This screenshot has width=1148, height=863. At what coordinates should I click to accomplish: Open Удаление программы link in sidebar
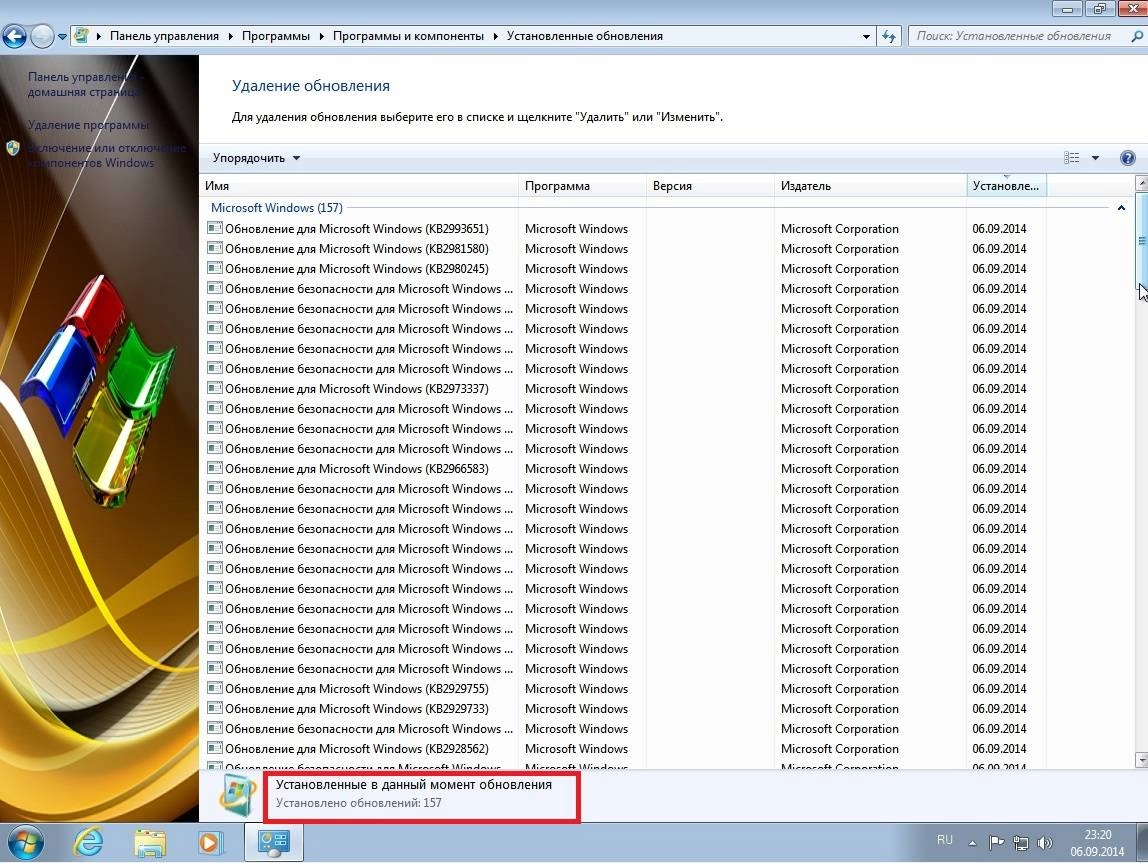click(88, 124)
